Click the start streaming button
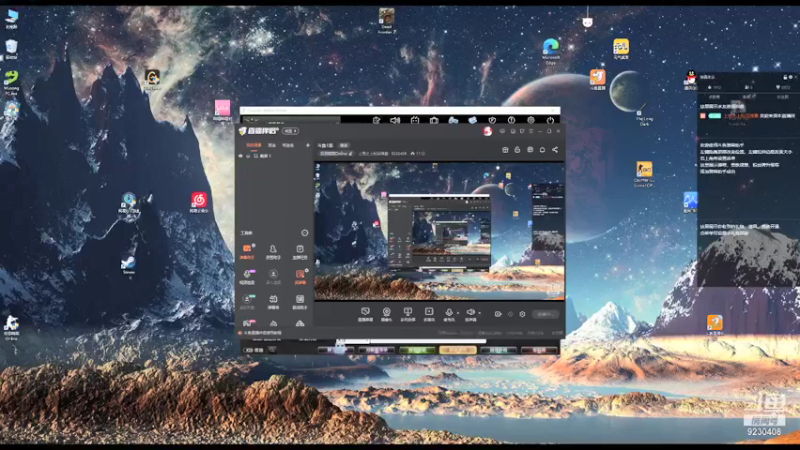The image size is (800, 450). (x=545, y=314)
